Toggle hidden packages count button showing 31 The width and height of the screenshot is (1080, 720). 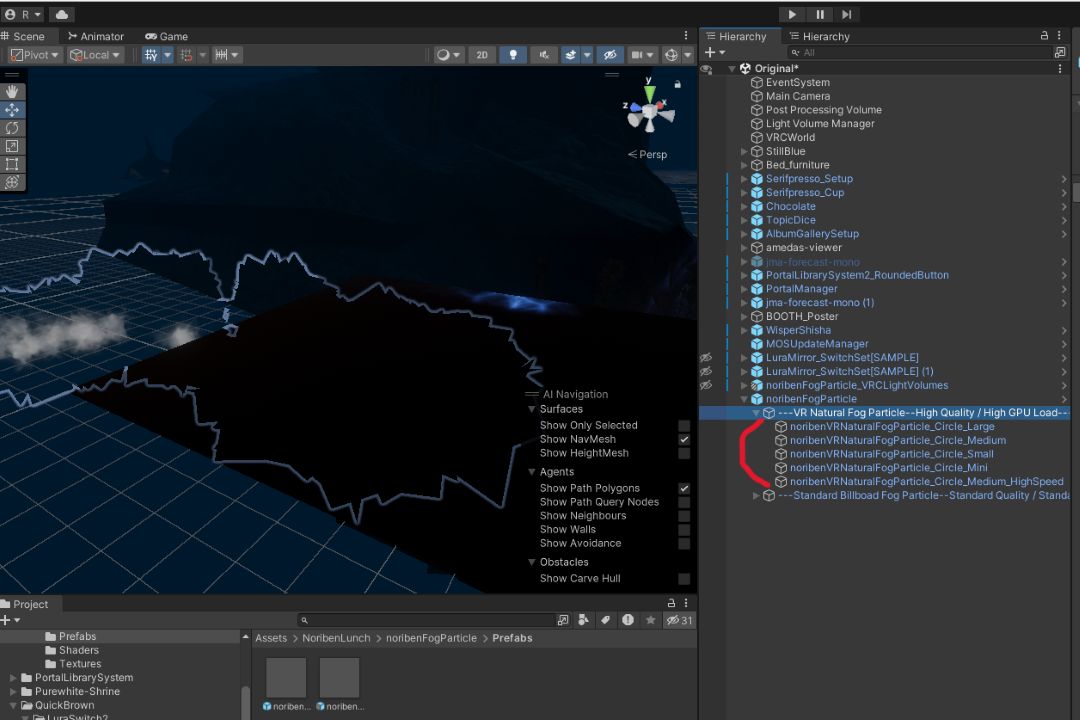click(679, 620)
